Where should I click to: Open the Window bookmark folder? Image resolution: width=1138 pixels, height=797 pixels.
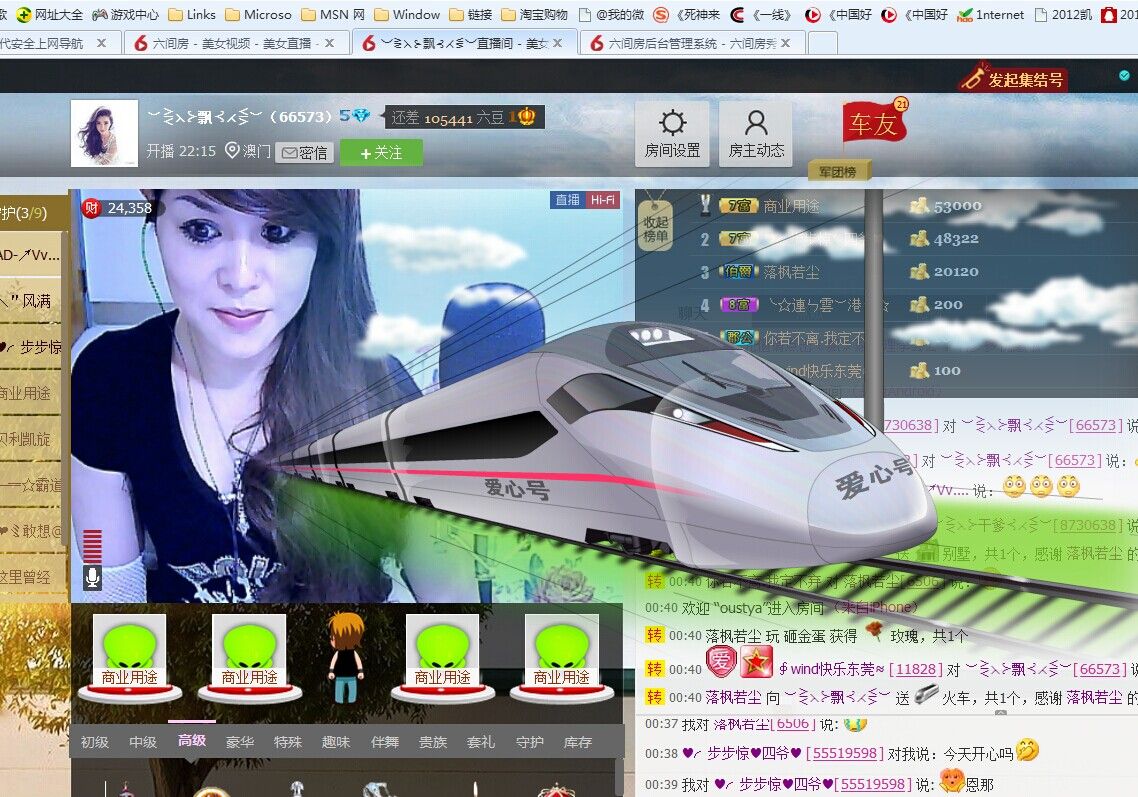pyautogui.click(x=407, y=14)
